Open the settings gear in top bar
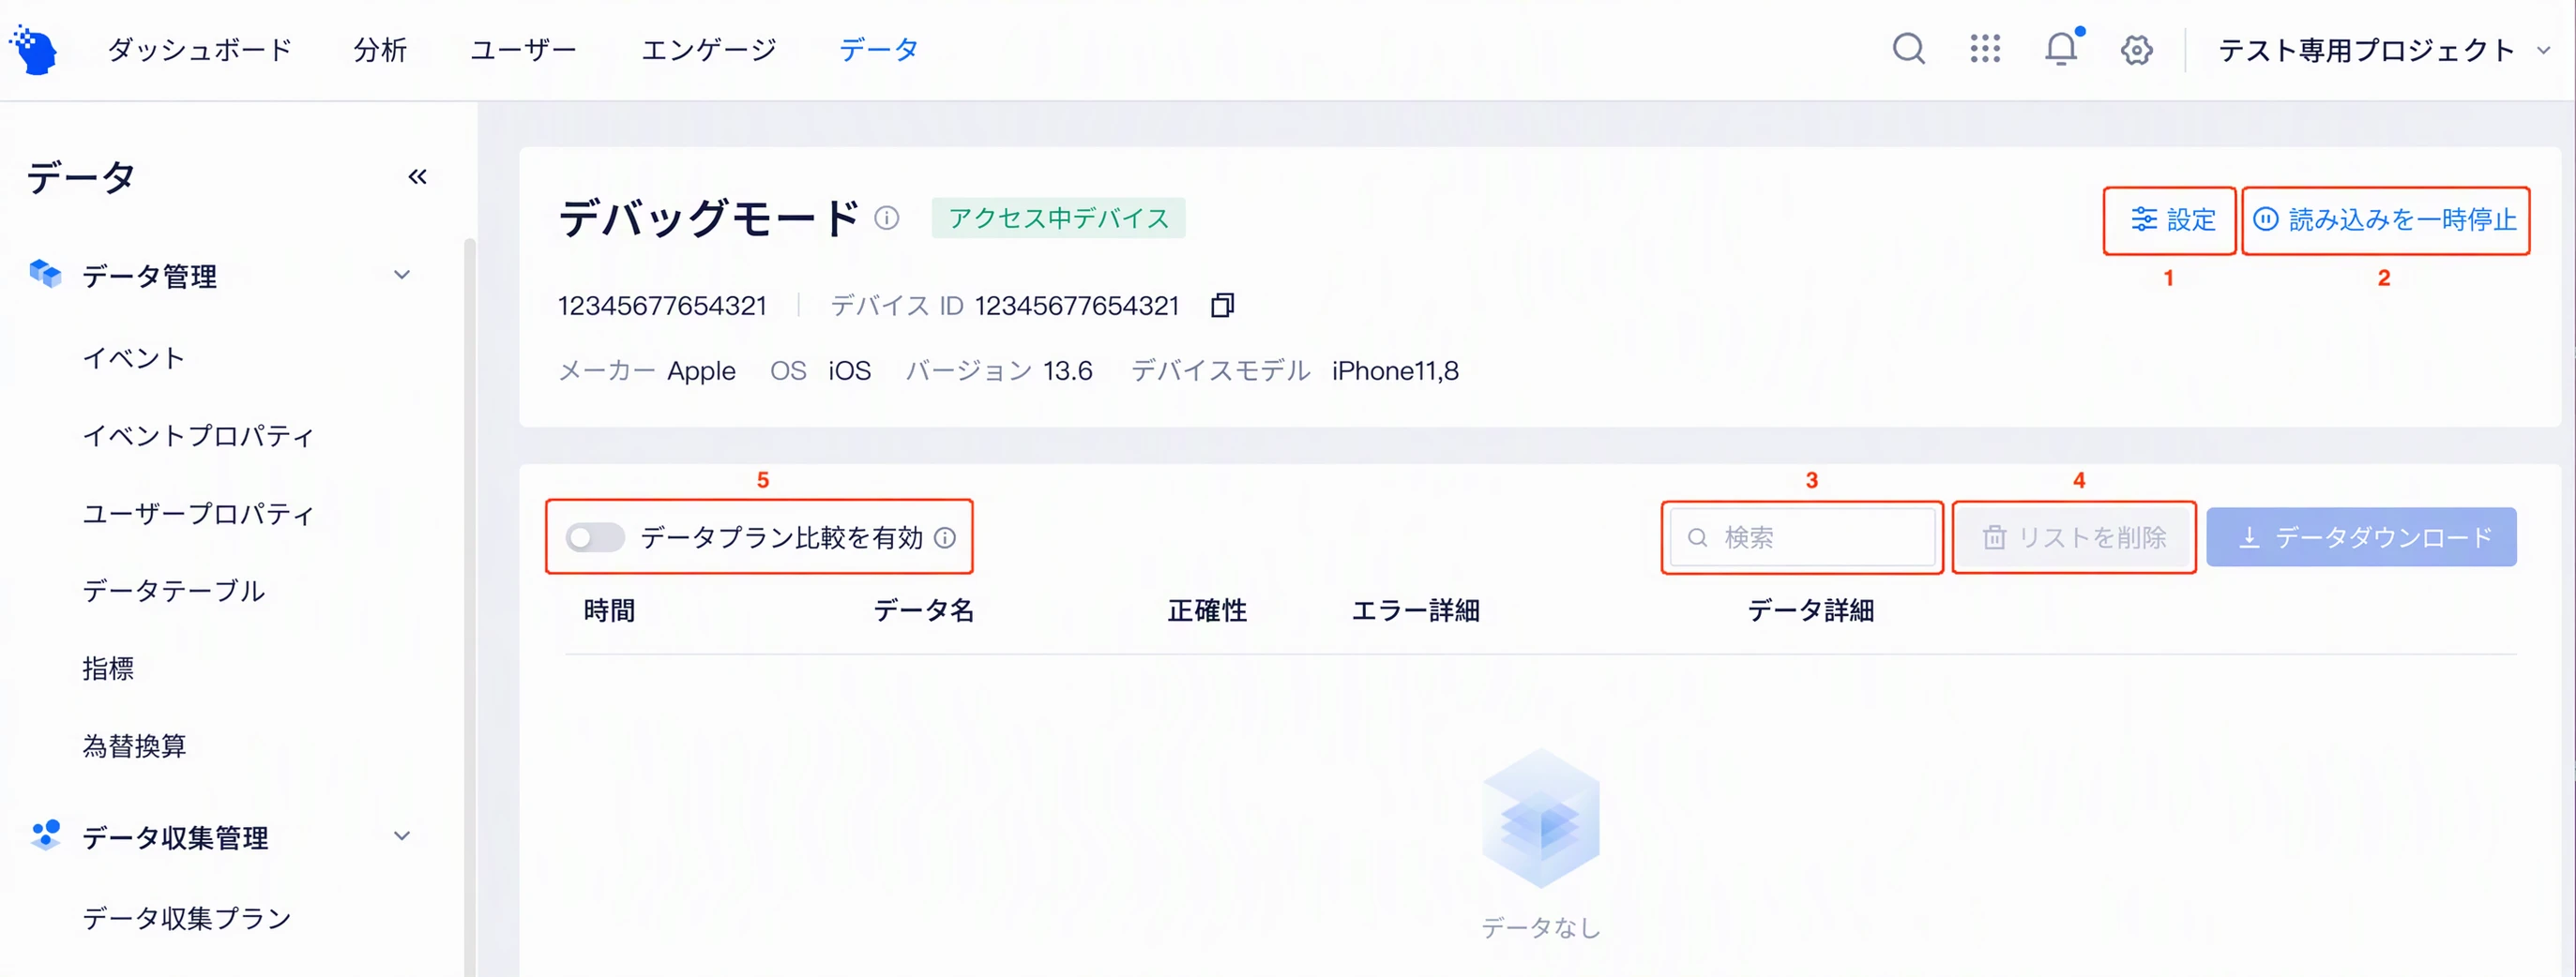Viewport: 2576px width, 977px height. (2137, 50)
